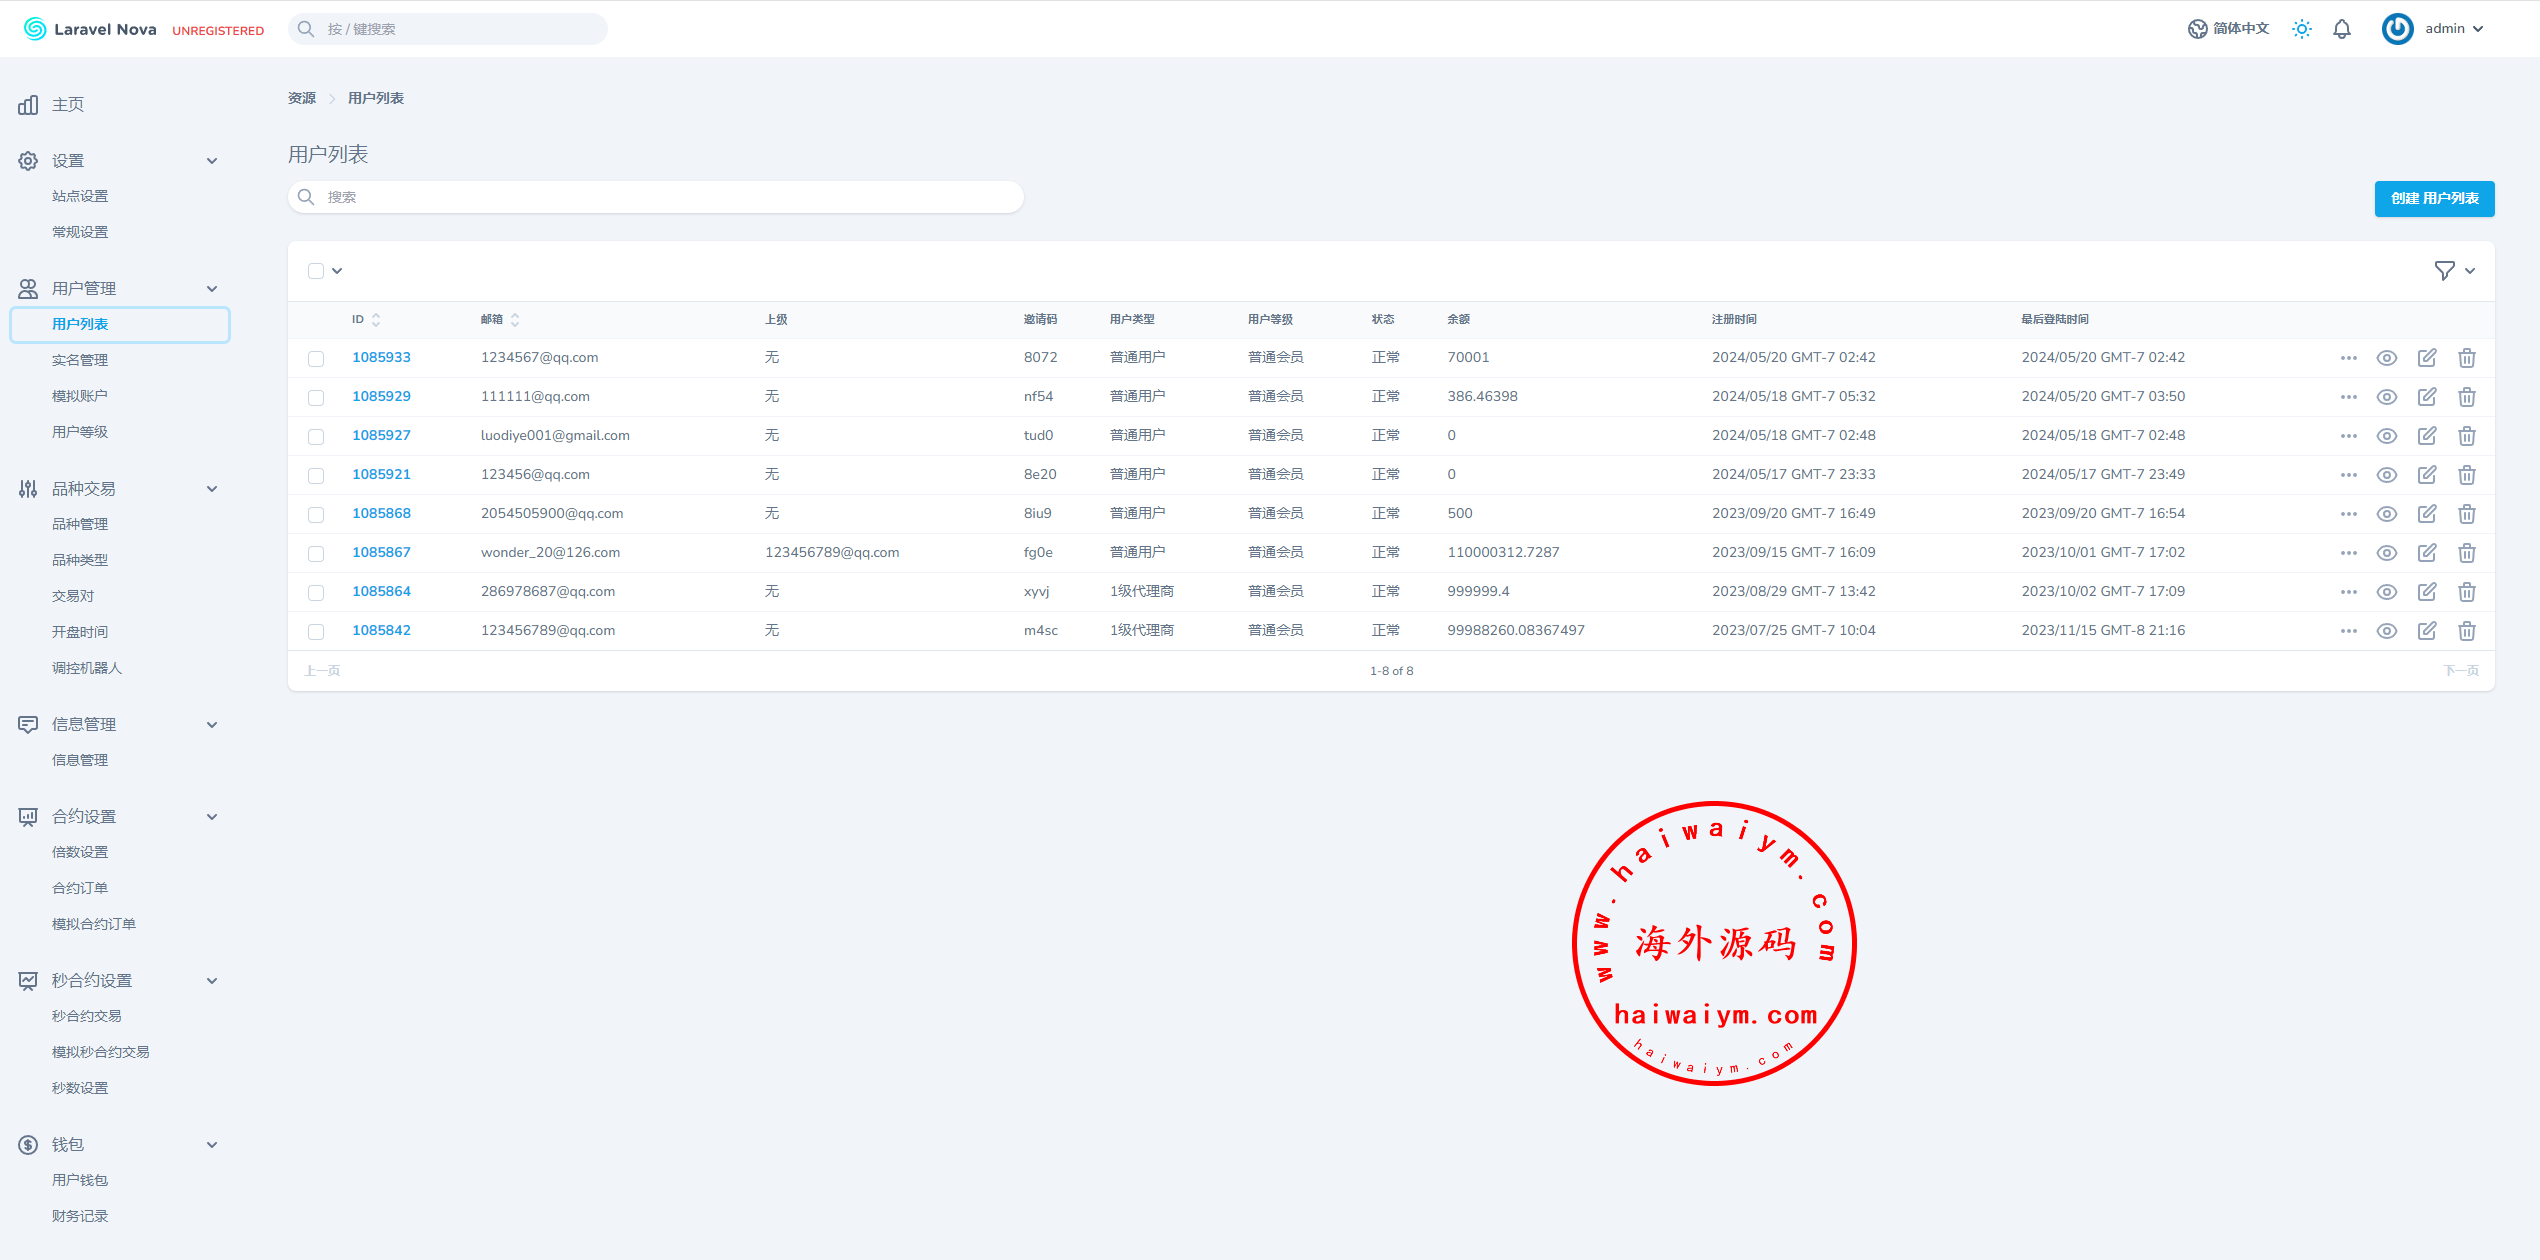
Task: Open the table filter funnel icon
Action: [x=2444, y=271]
